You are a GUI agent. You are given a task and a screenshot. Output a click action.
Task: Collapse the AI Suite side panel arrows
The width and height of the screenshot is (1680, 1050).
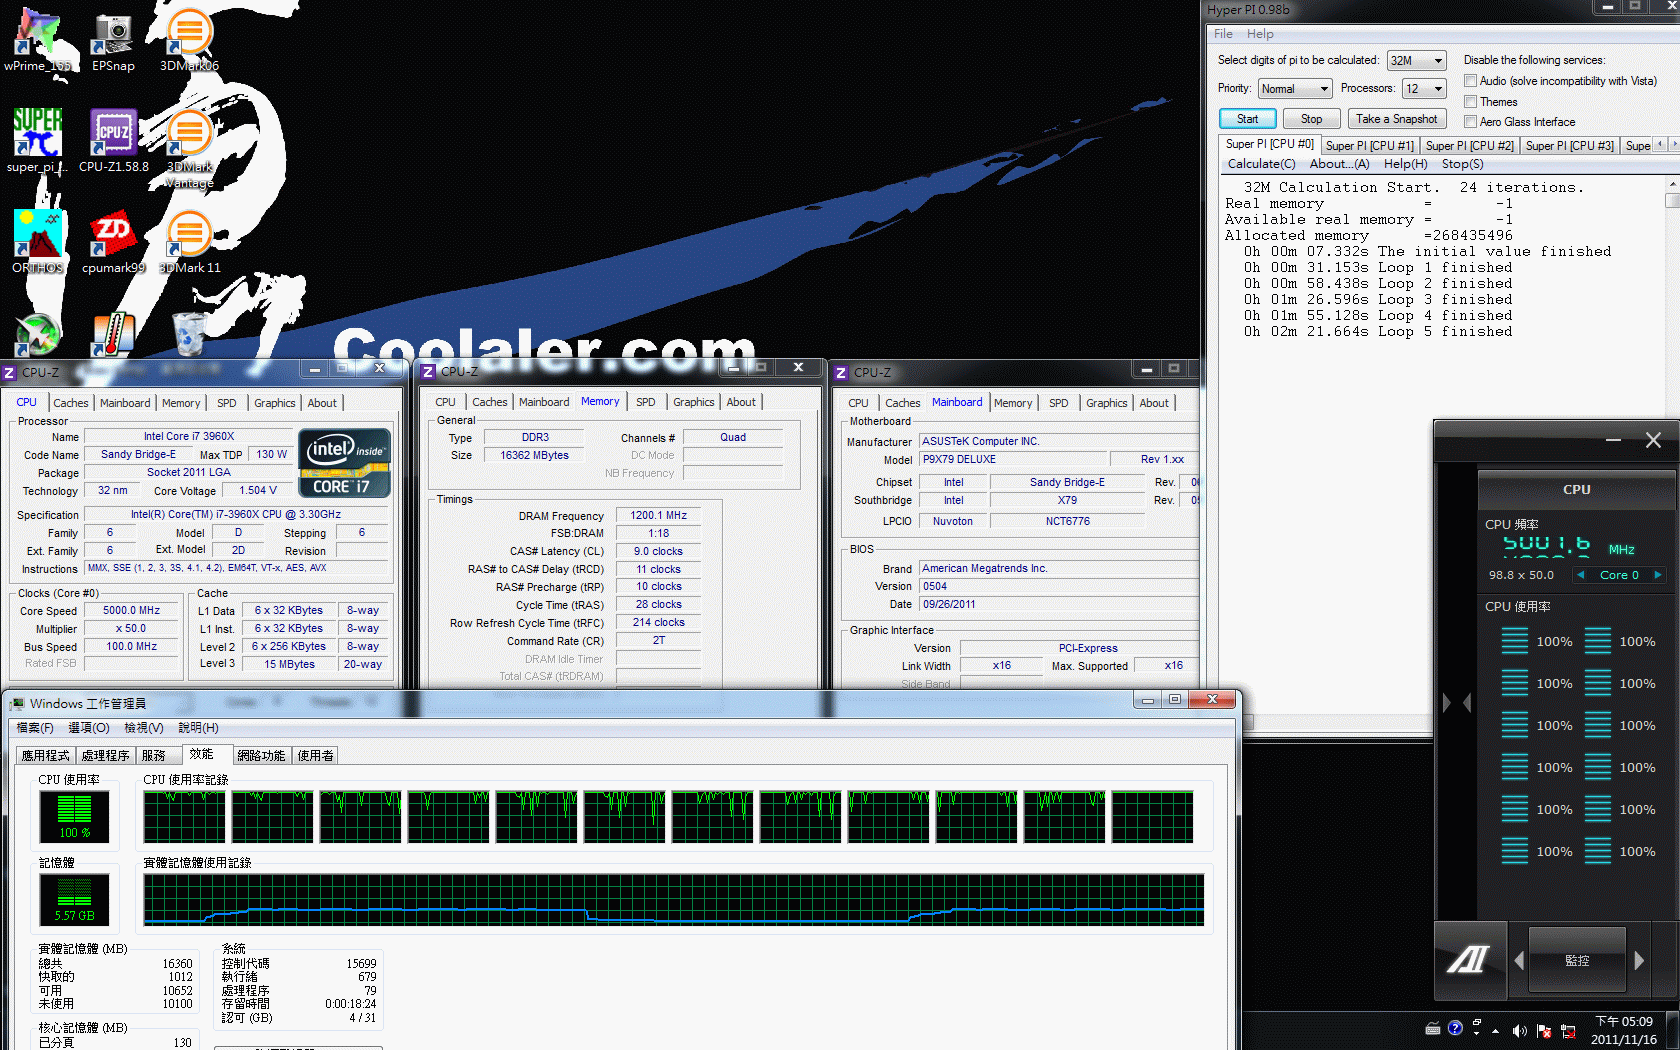[1456, 703]
